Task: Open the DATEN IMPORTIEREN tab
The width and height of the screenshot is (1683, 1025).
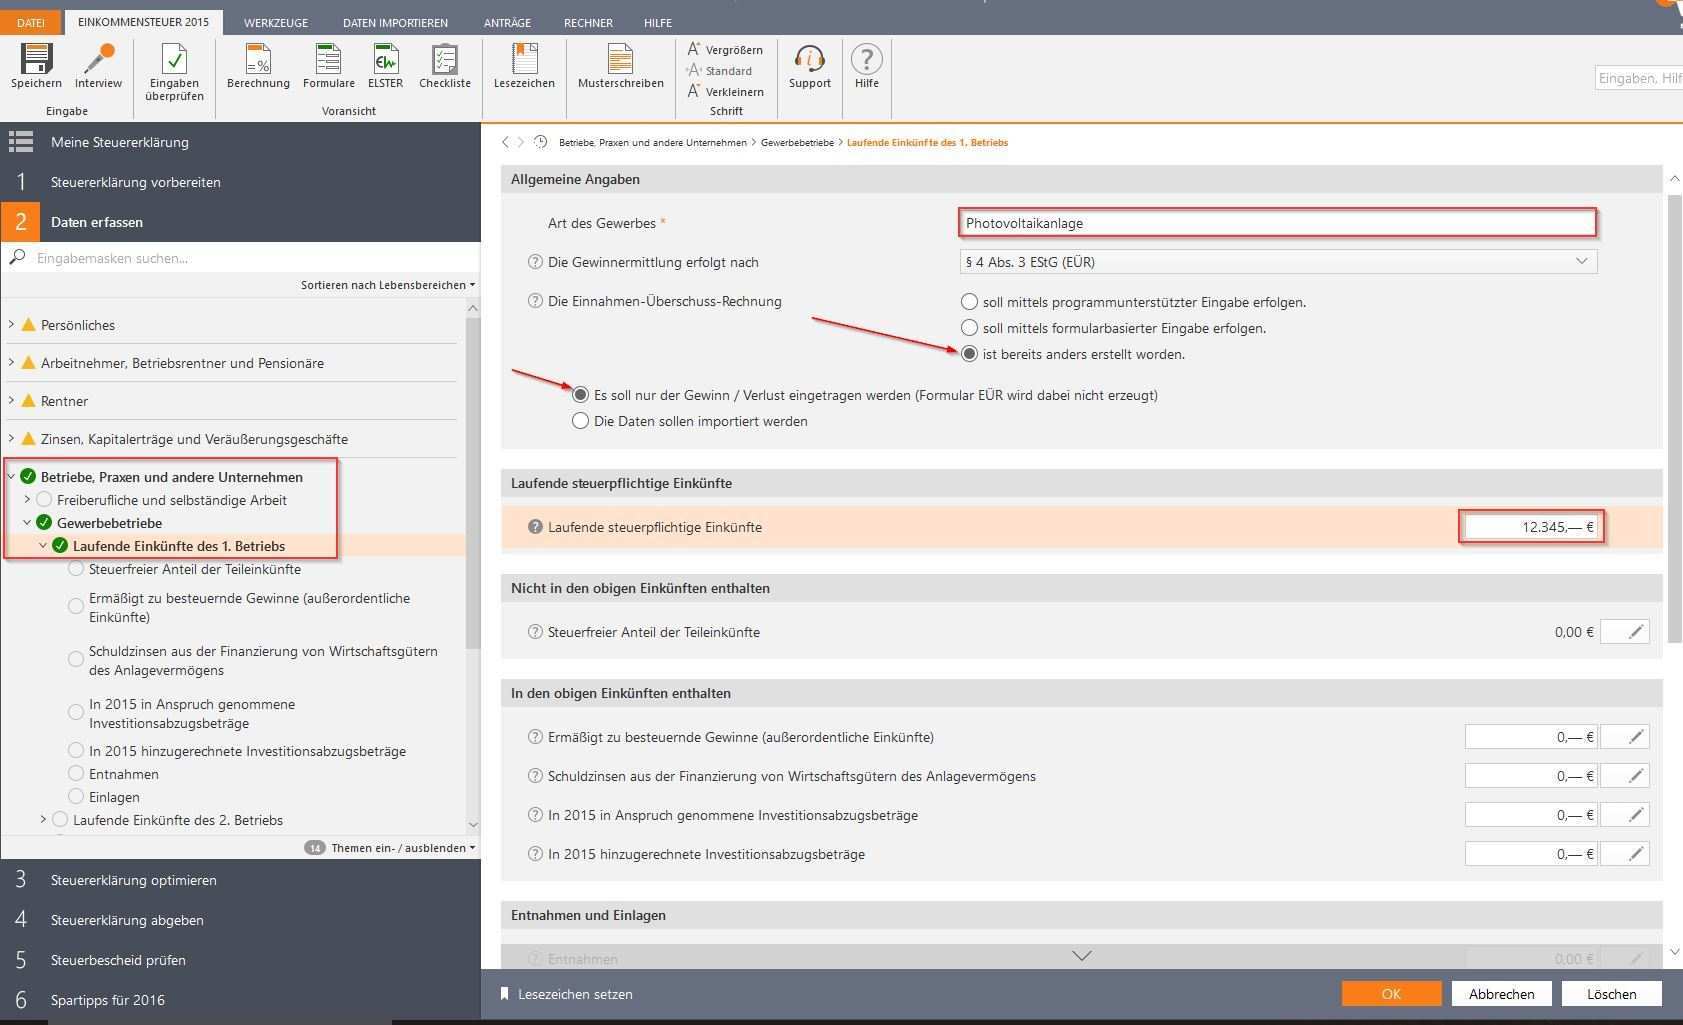Action: coord(395,22)
